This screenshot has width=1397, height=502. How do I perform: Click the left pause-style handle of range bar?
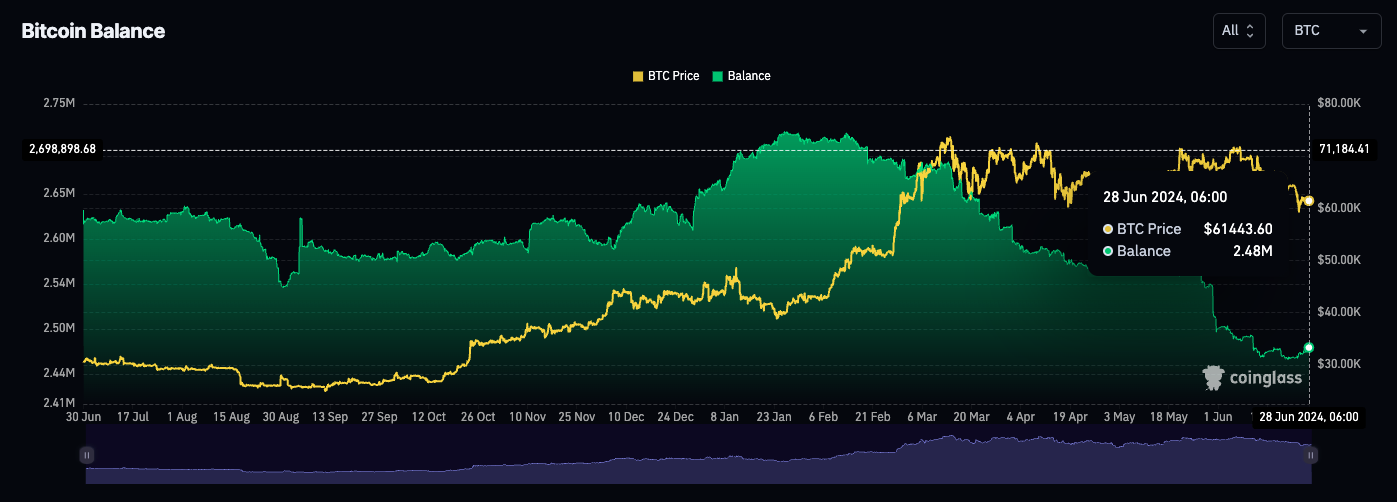pyautogui.click(x=87, y=455)
